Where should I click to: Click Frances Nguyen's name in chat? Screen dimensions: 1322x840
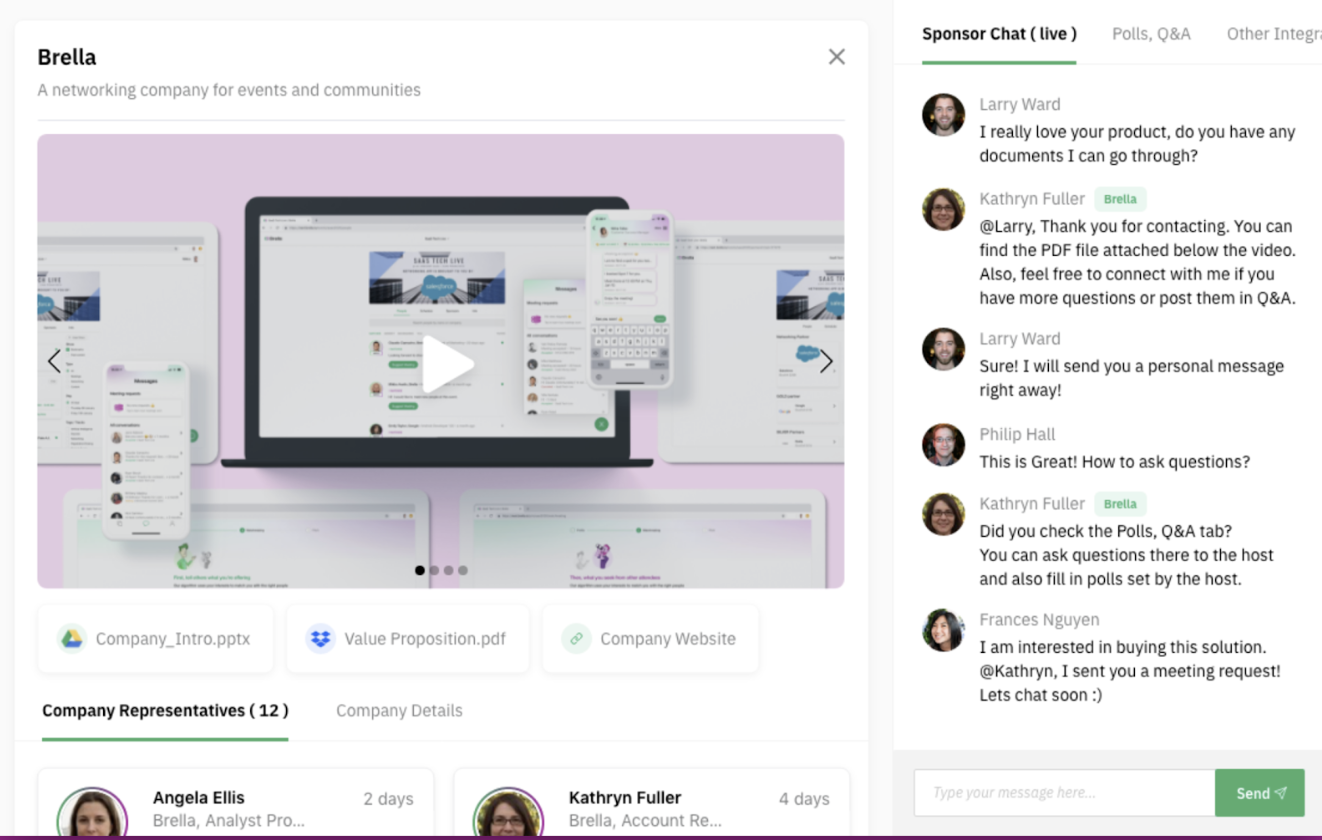pos(1039,620)
